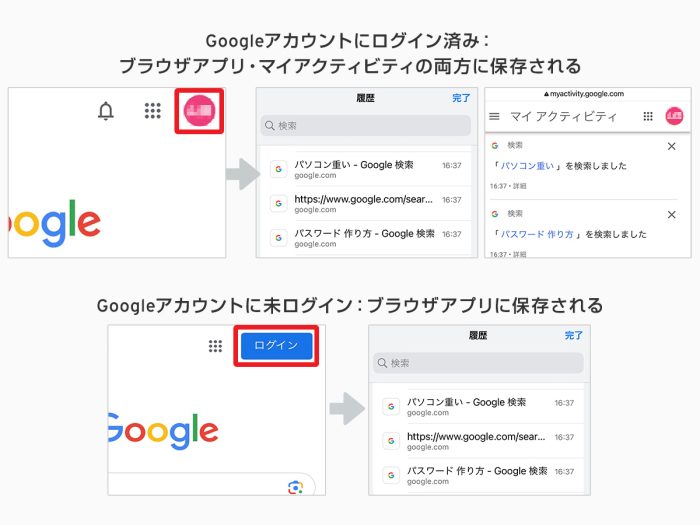Open パソコン重い link in My Activity
The width and height of the screenshot is (700, 525).
click(x=527, y=166)
